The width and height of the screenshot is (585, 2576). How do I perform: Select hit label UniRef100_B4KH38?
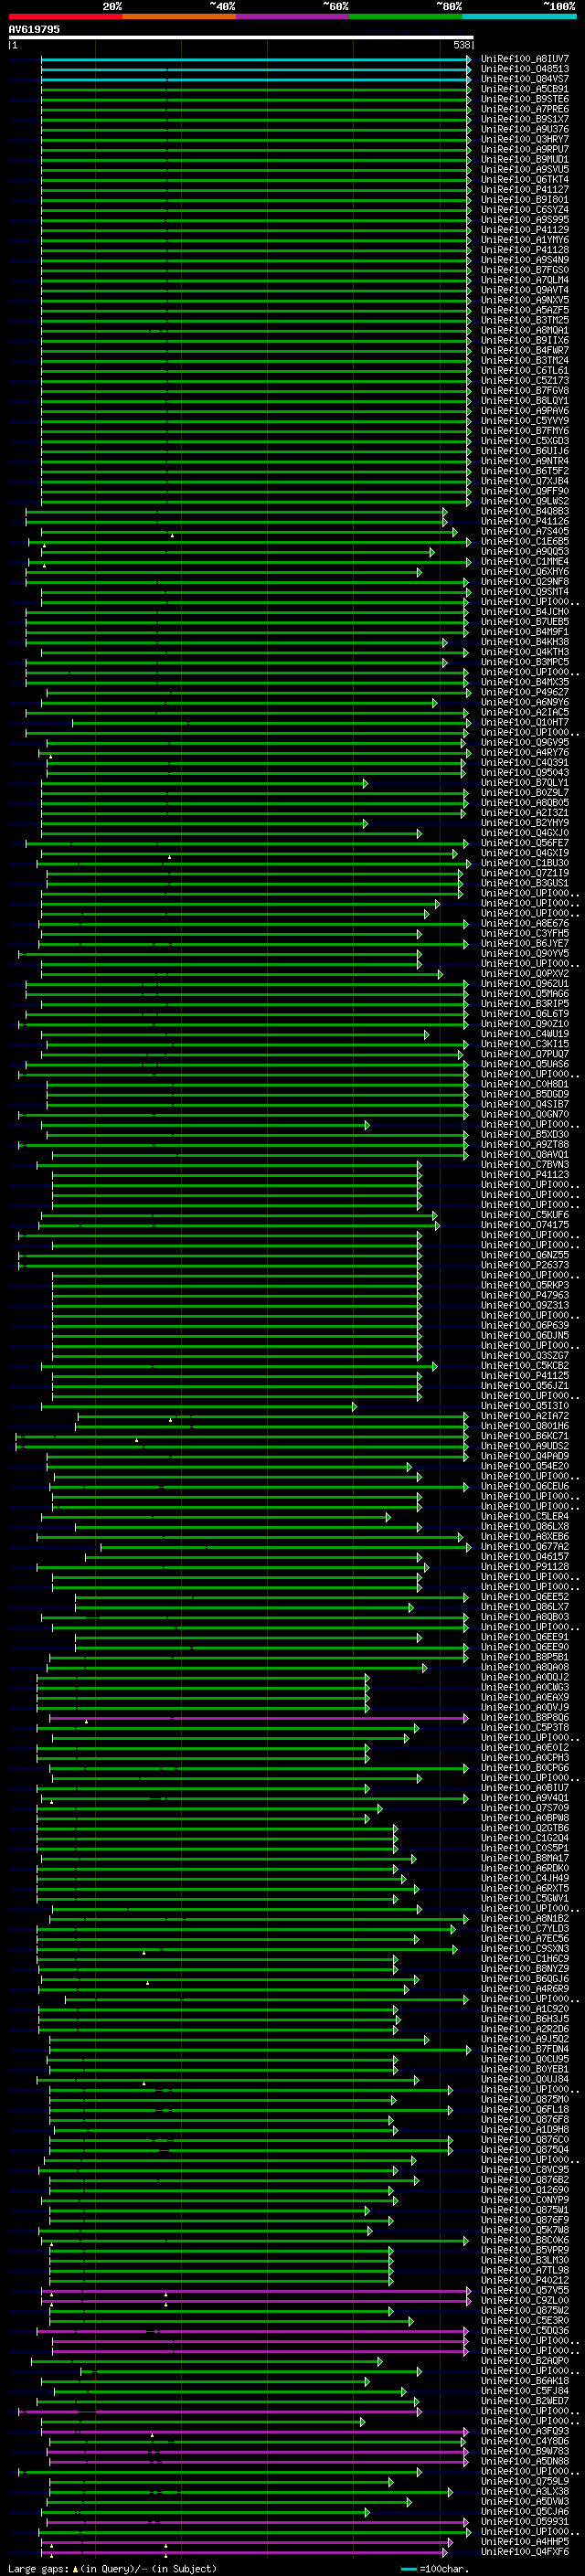pos(525,642)
